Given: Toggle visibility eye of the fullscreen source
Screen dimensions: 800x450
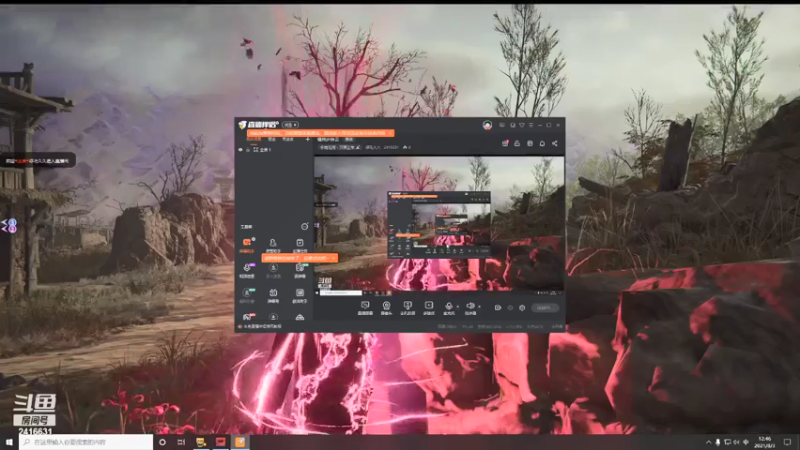Looking at the screenshot, I should coord(240,149).
